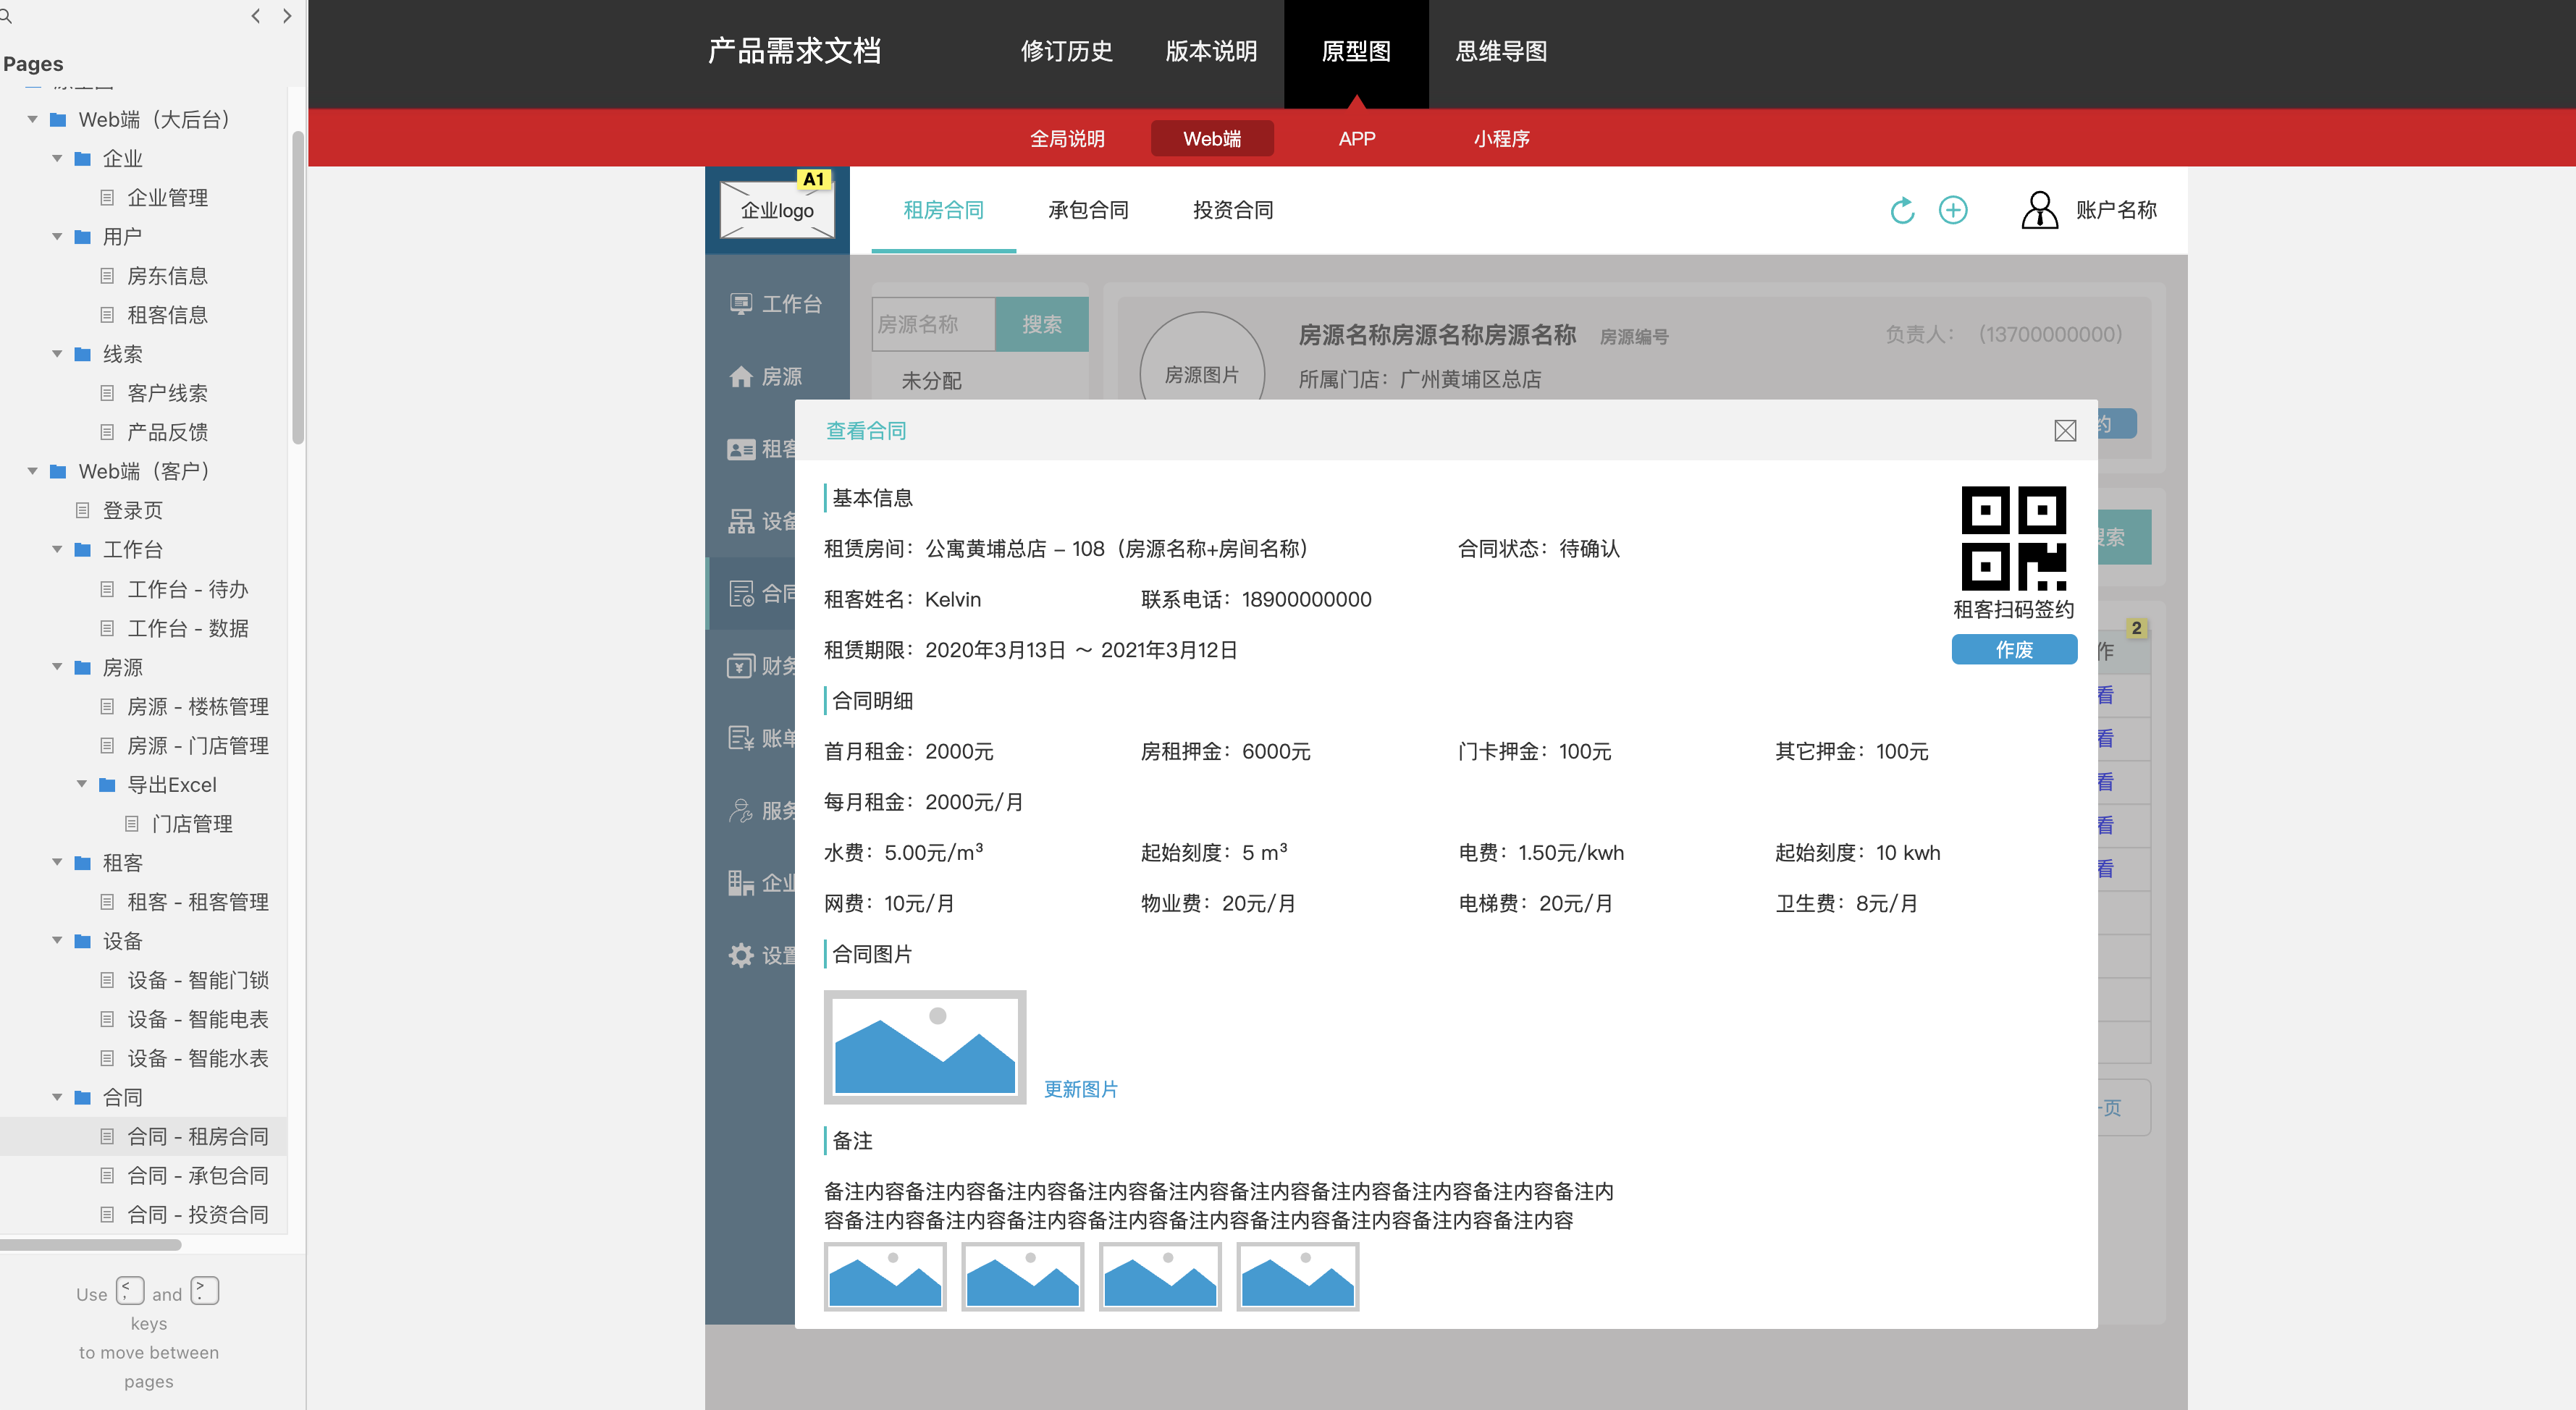Click the 企业 building sidebar icon
This screenshot has height=1410, width=2576.
pyautogui.click(x=741, y=883)
